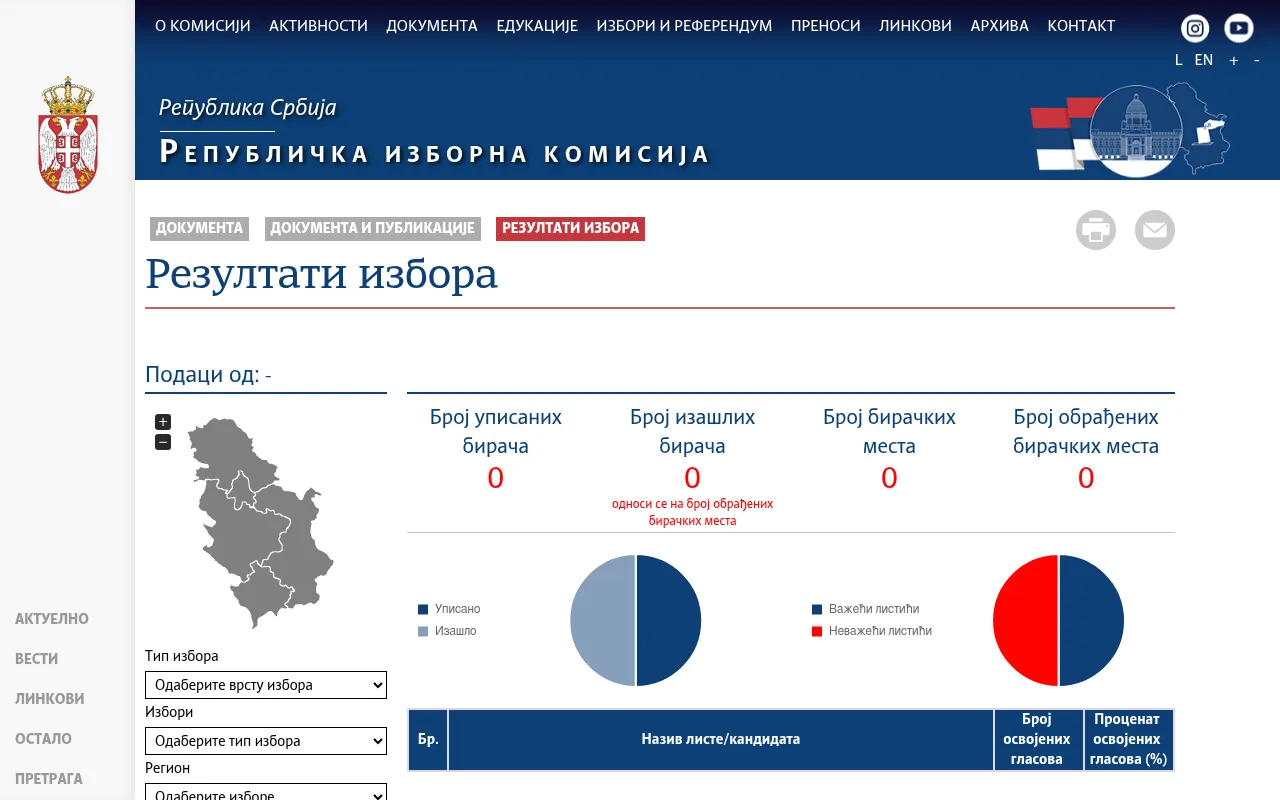Screen dimensions: 1280x800
Task: Open the ПРЕНОСИ menu
Action: 826,26
